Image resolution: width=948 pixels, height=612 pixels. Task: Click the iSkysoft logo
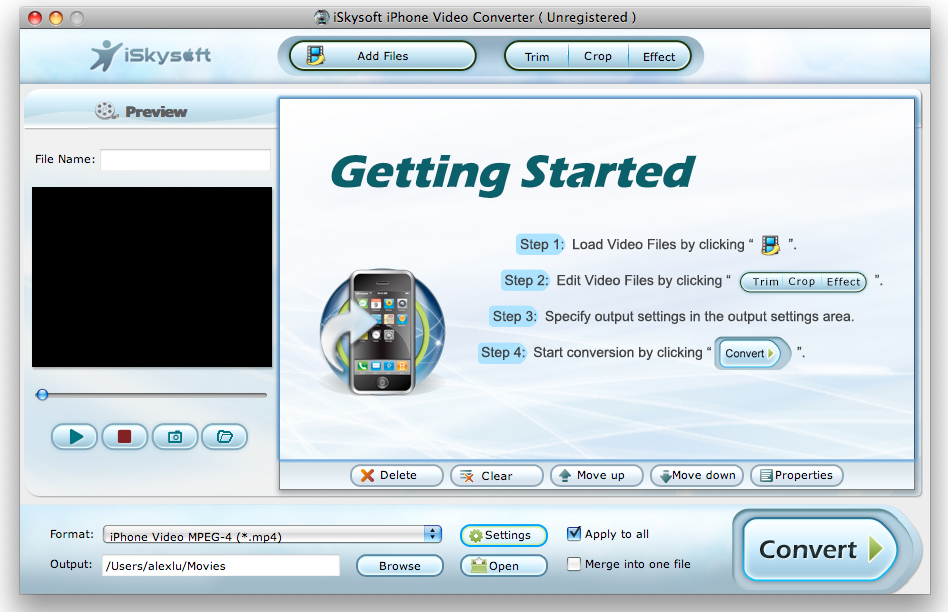151,56
